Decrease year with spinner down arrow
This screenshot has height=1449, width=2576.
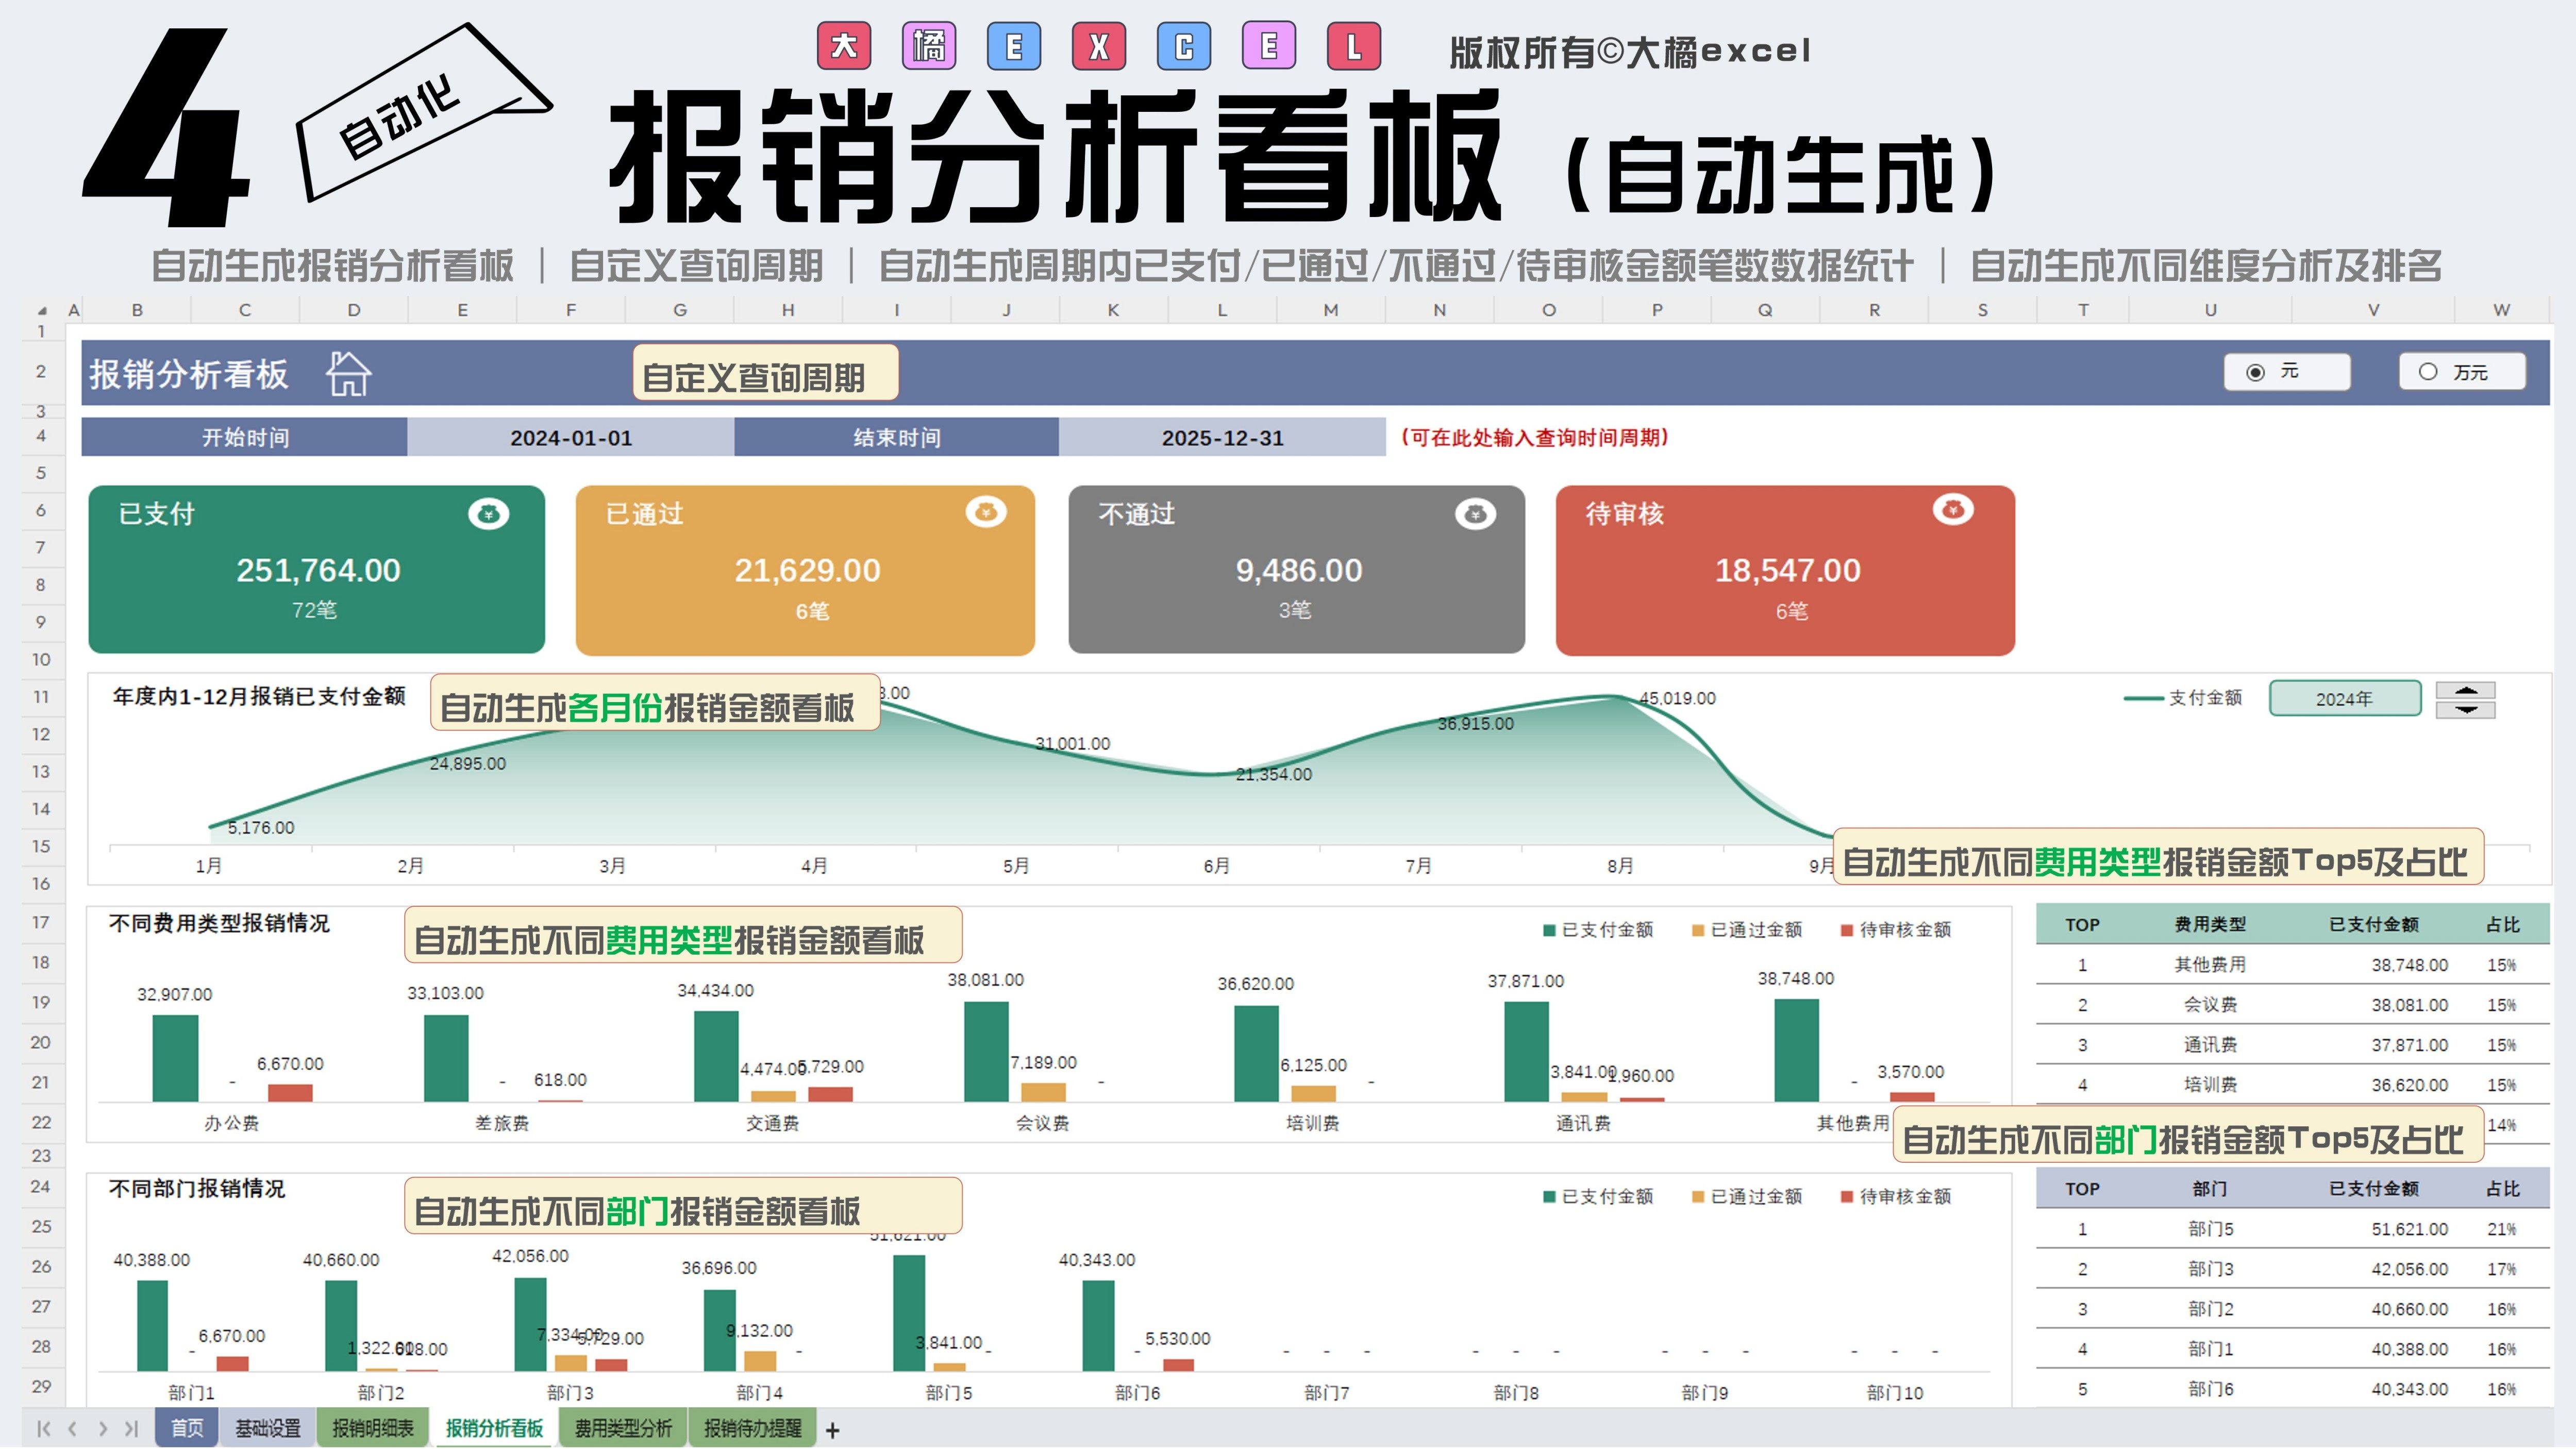2465,709
